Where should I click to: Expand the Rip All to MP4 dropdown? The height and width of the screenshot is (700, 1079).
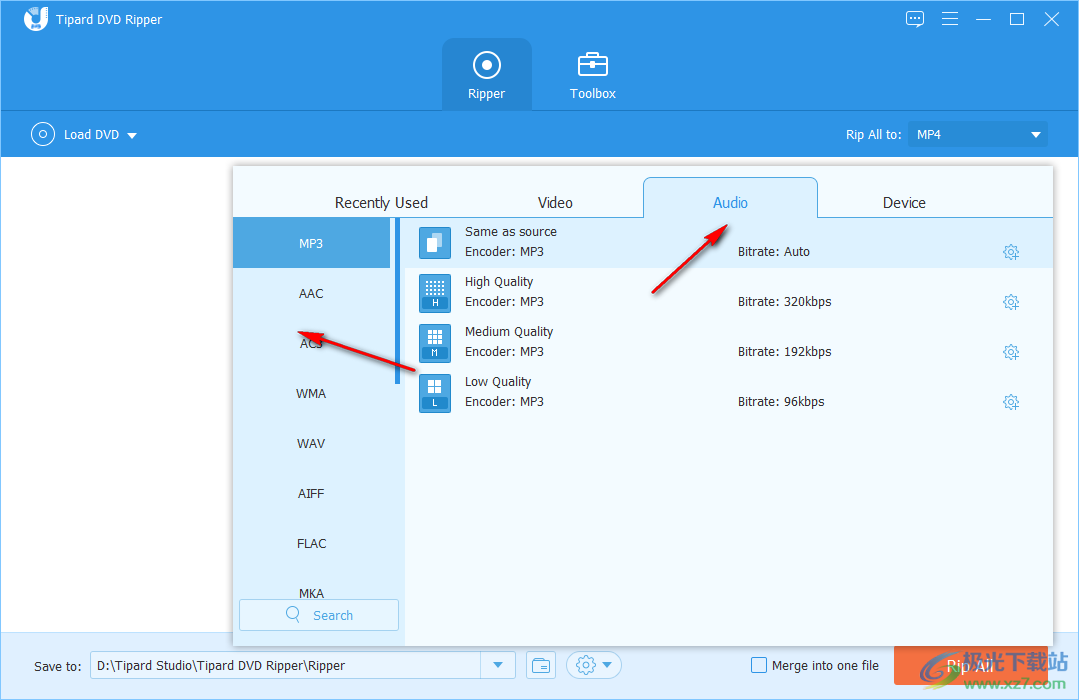pos(1035,135)
